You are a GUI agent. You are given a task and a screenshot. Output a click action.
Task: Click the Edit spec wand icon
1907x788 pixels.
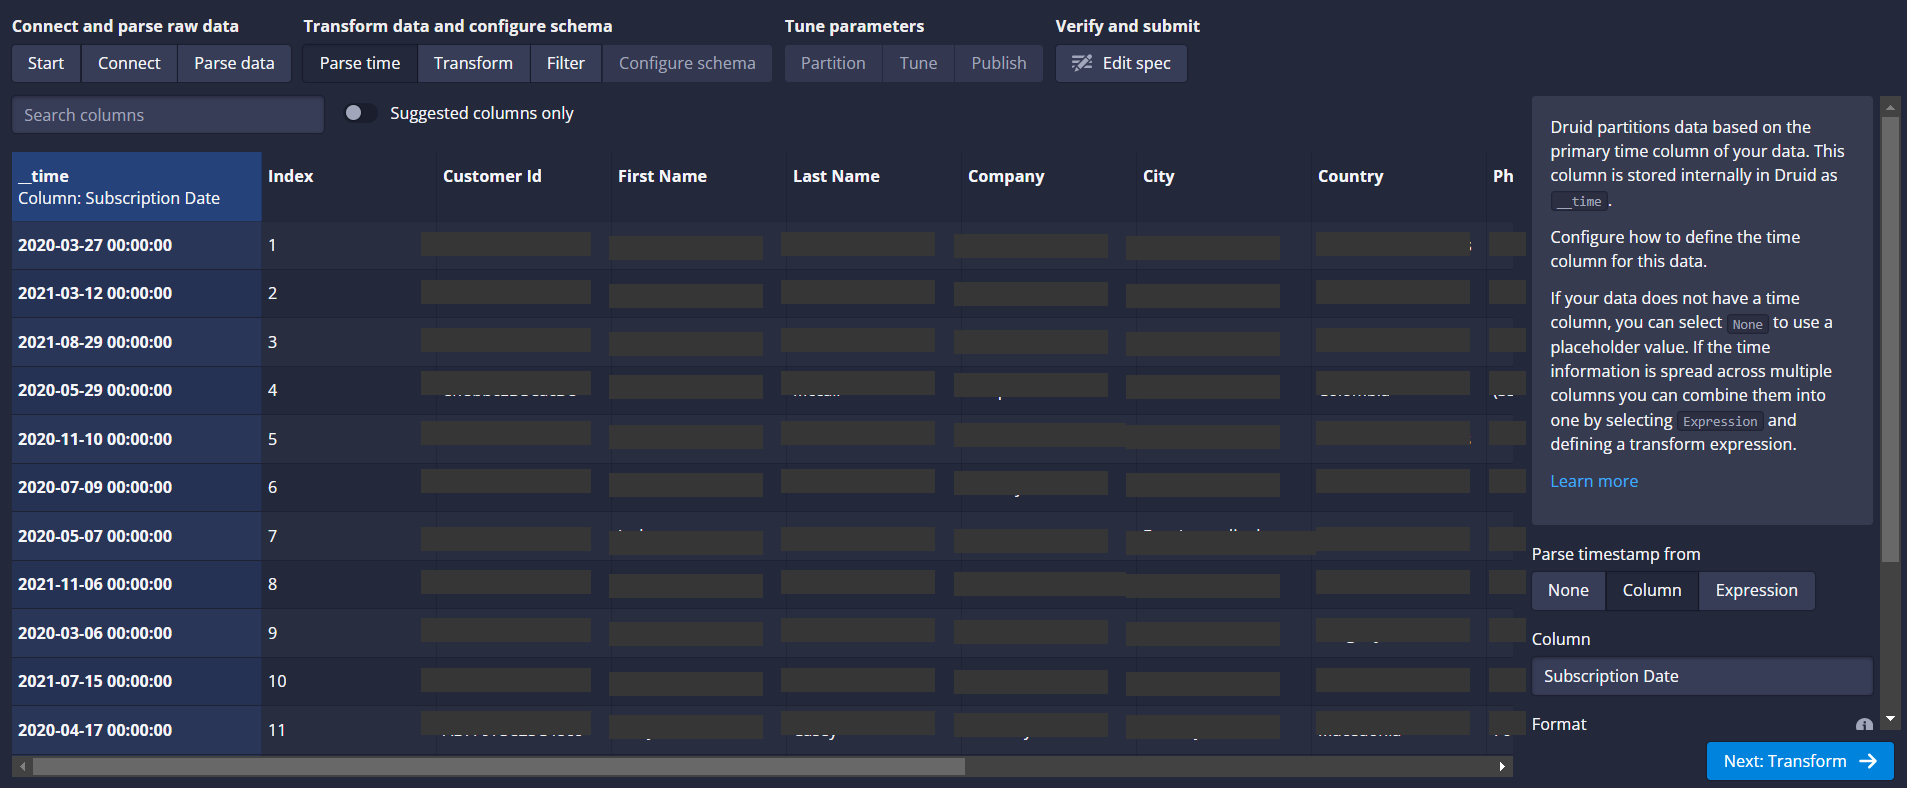pyautogui.click(x=1081, y=63)
